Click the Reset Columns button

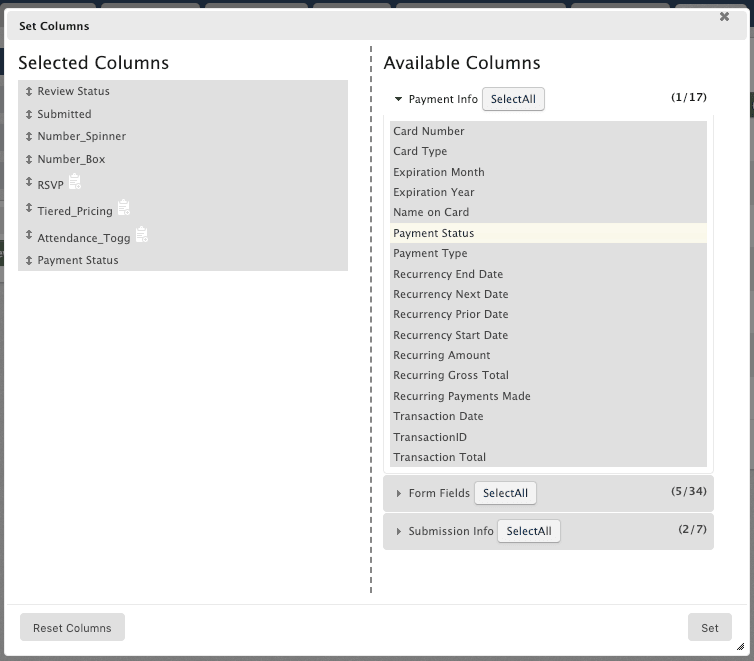tap(72, 628)
